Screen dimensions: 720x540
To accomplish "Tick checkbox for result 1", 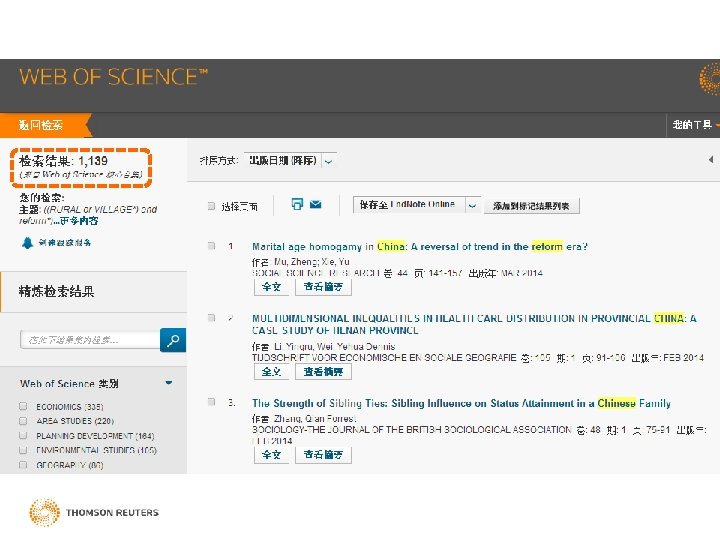I will 211,246.
